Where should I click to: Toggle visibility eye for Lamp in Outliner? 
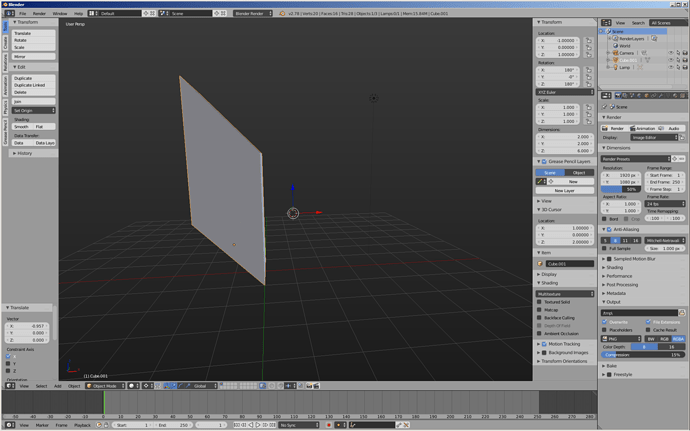tap(671, 67)
